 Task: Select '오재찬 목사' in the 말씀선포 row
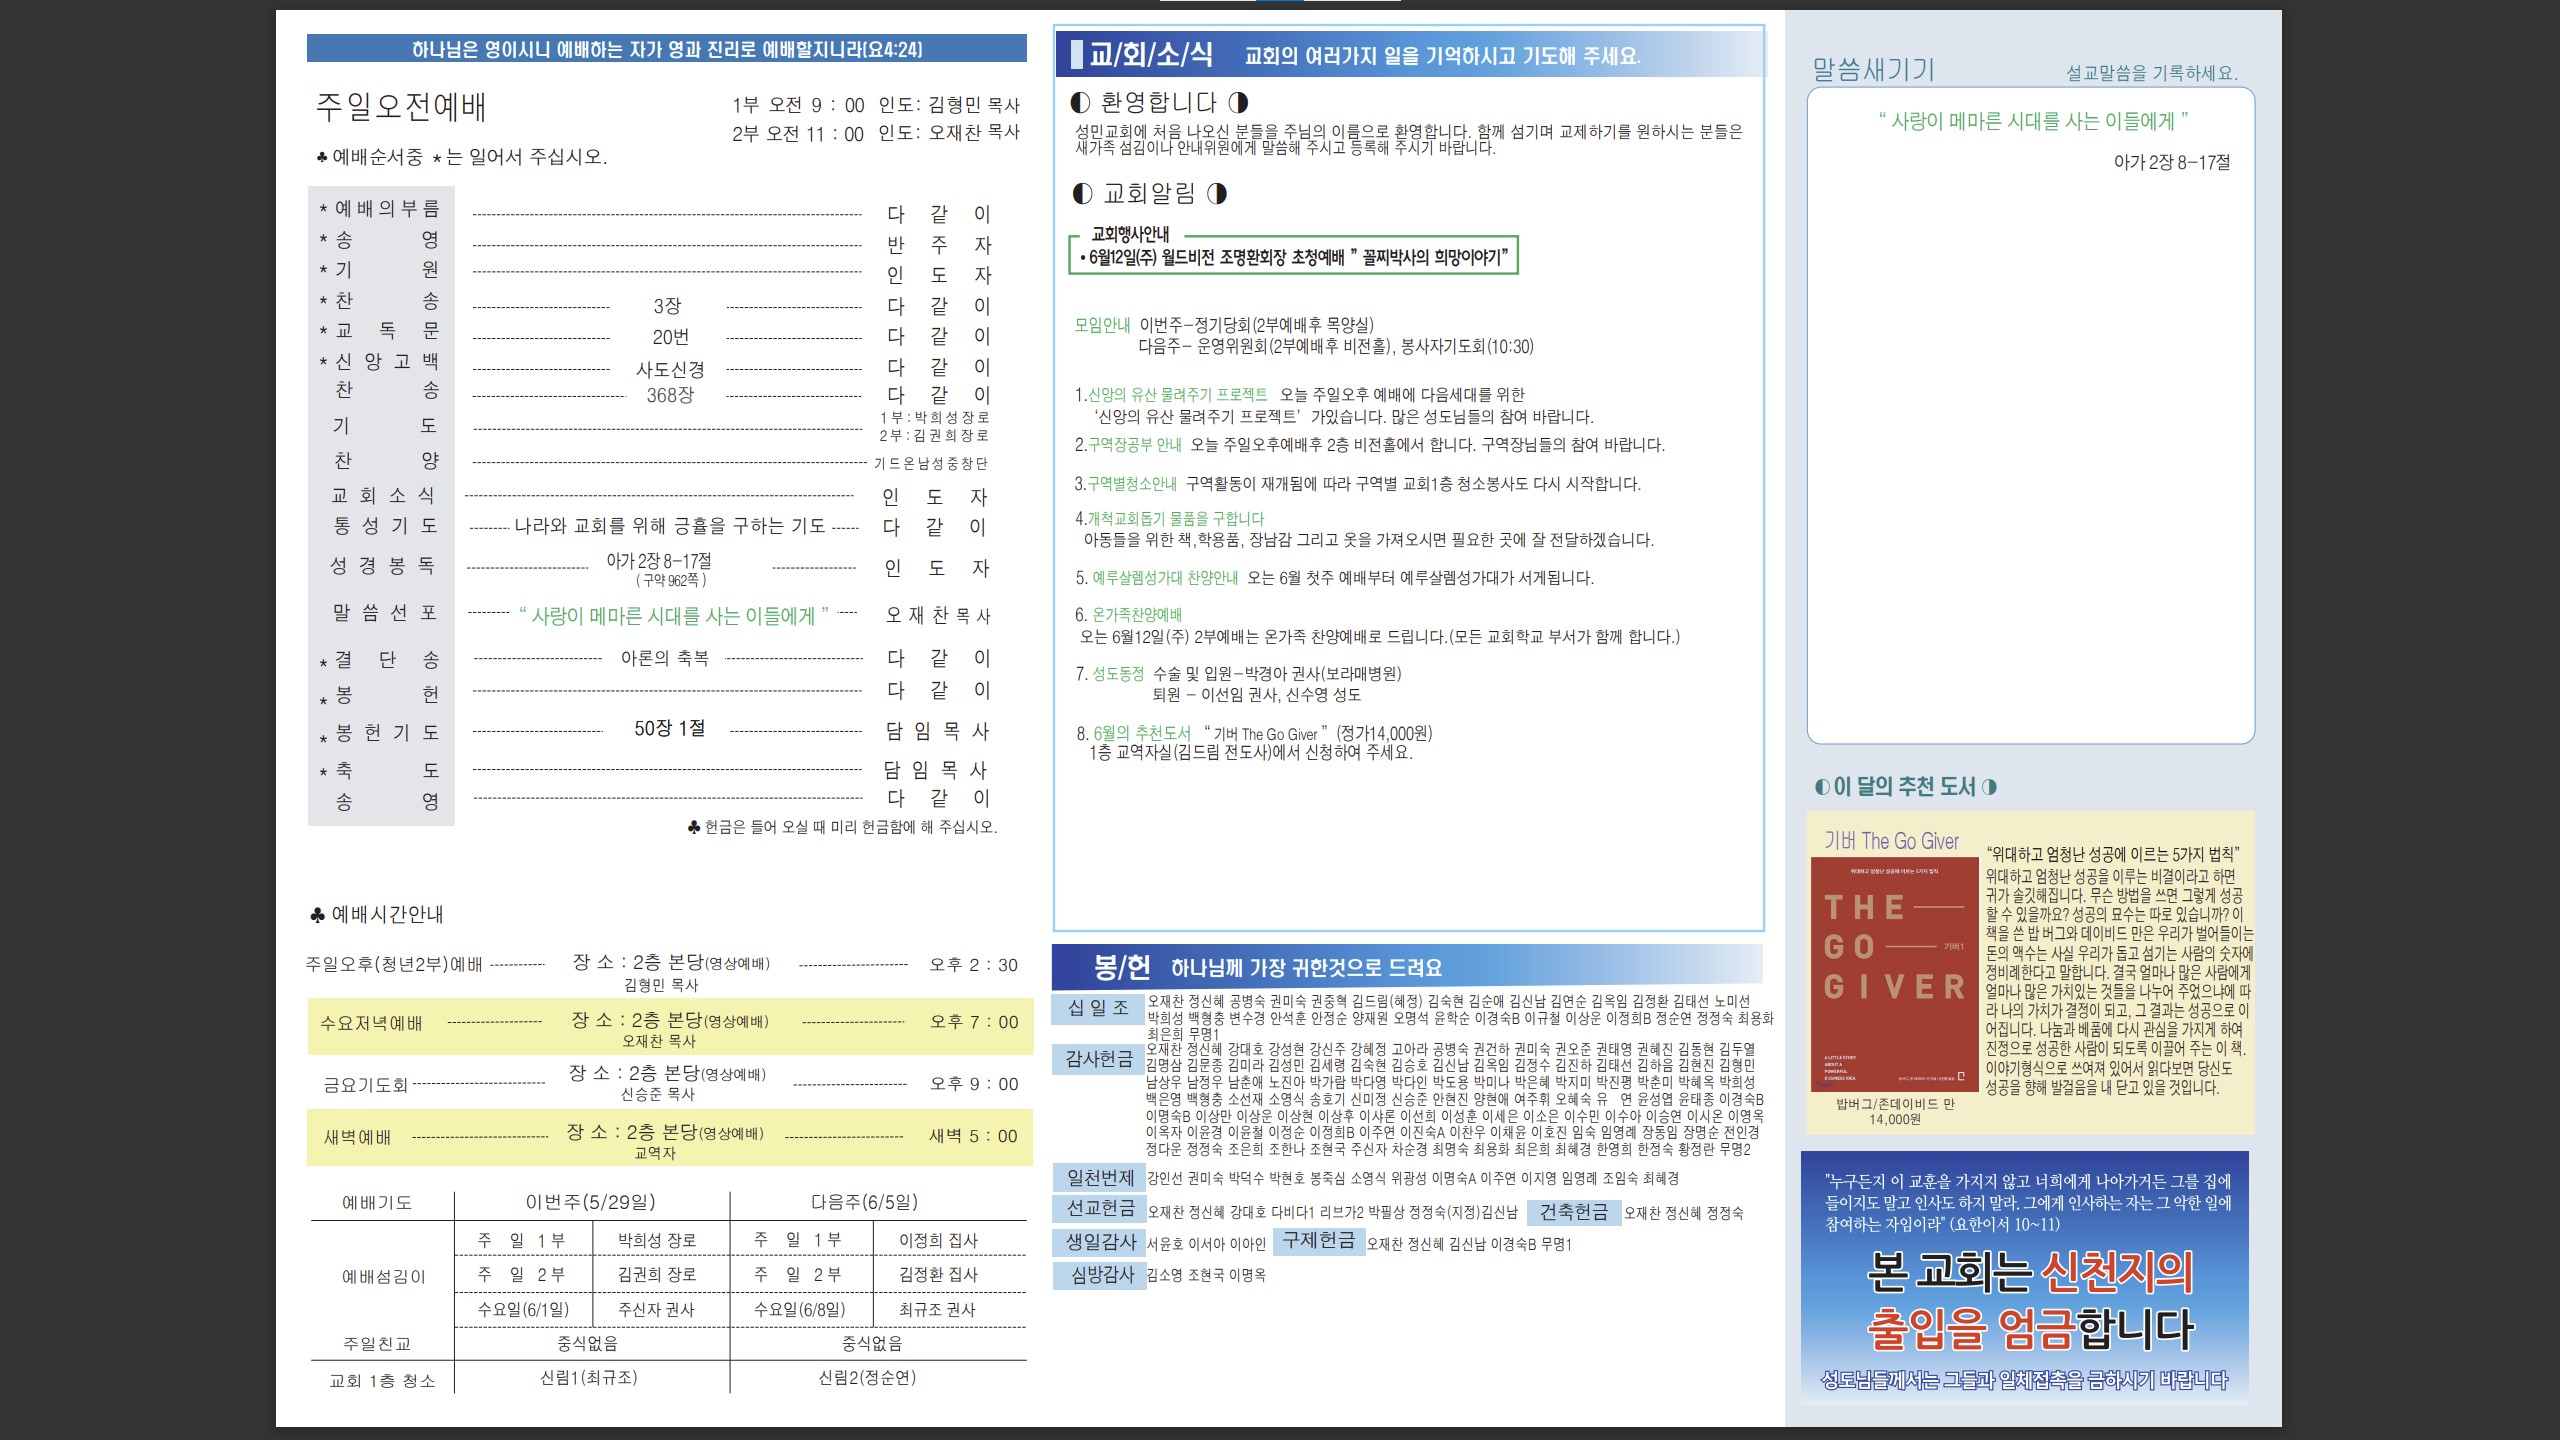coord(938,615)
